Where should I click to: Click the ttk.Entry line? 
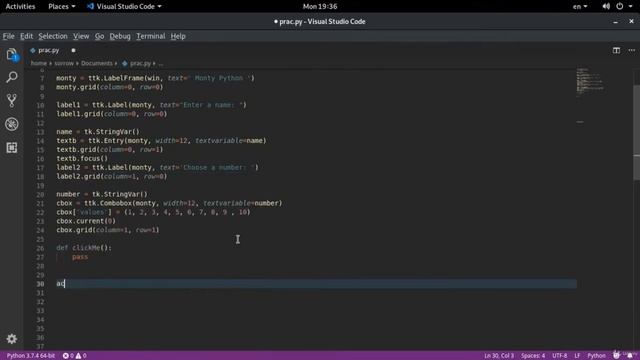[x=161, y=140]
